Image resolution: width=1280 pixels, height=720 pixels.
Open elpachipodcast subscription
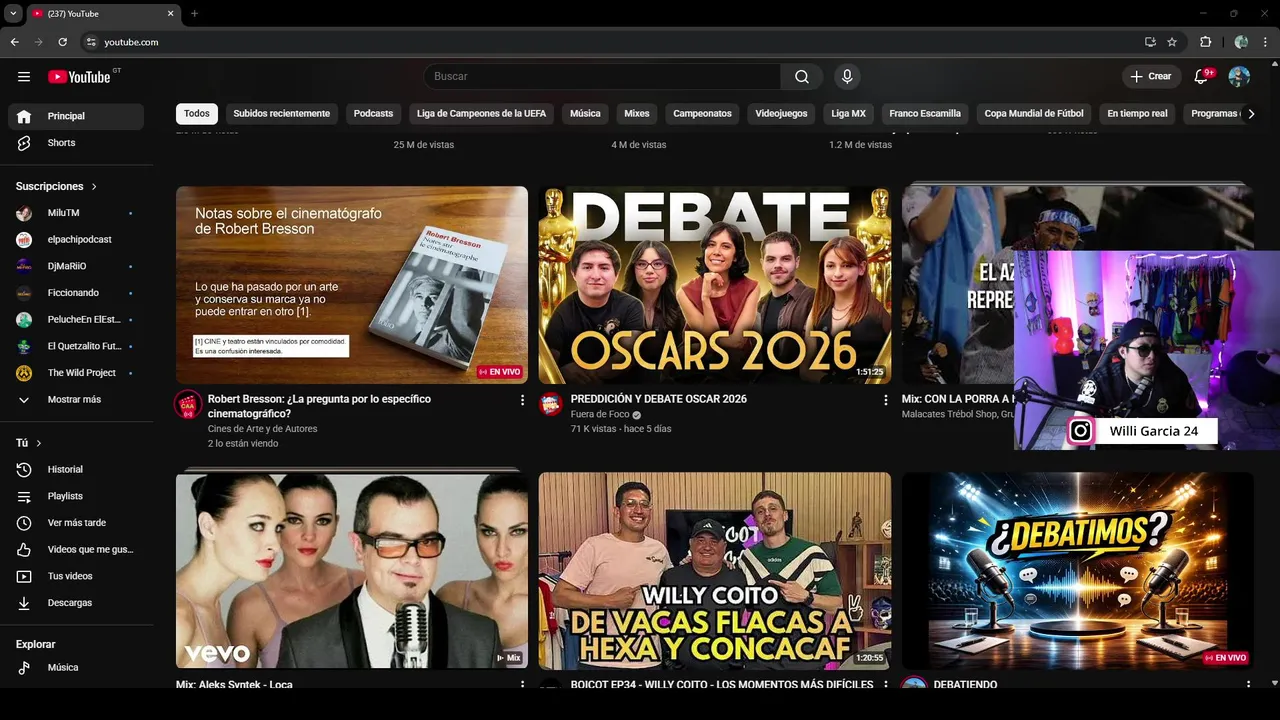[76, 240]
